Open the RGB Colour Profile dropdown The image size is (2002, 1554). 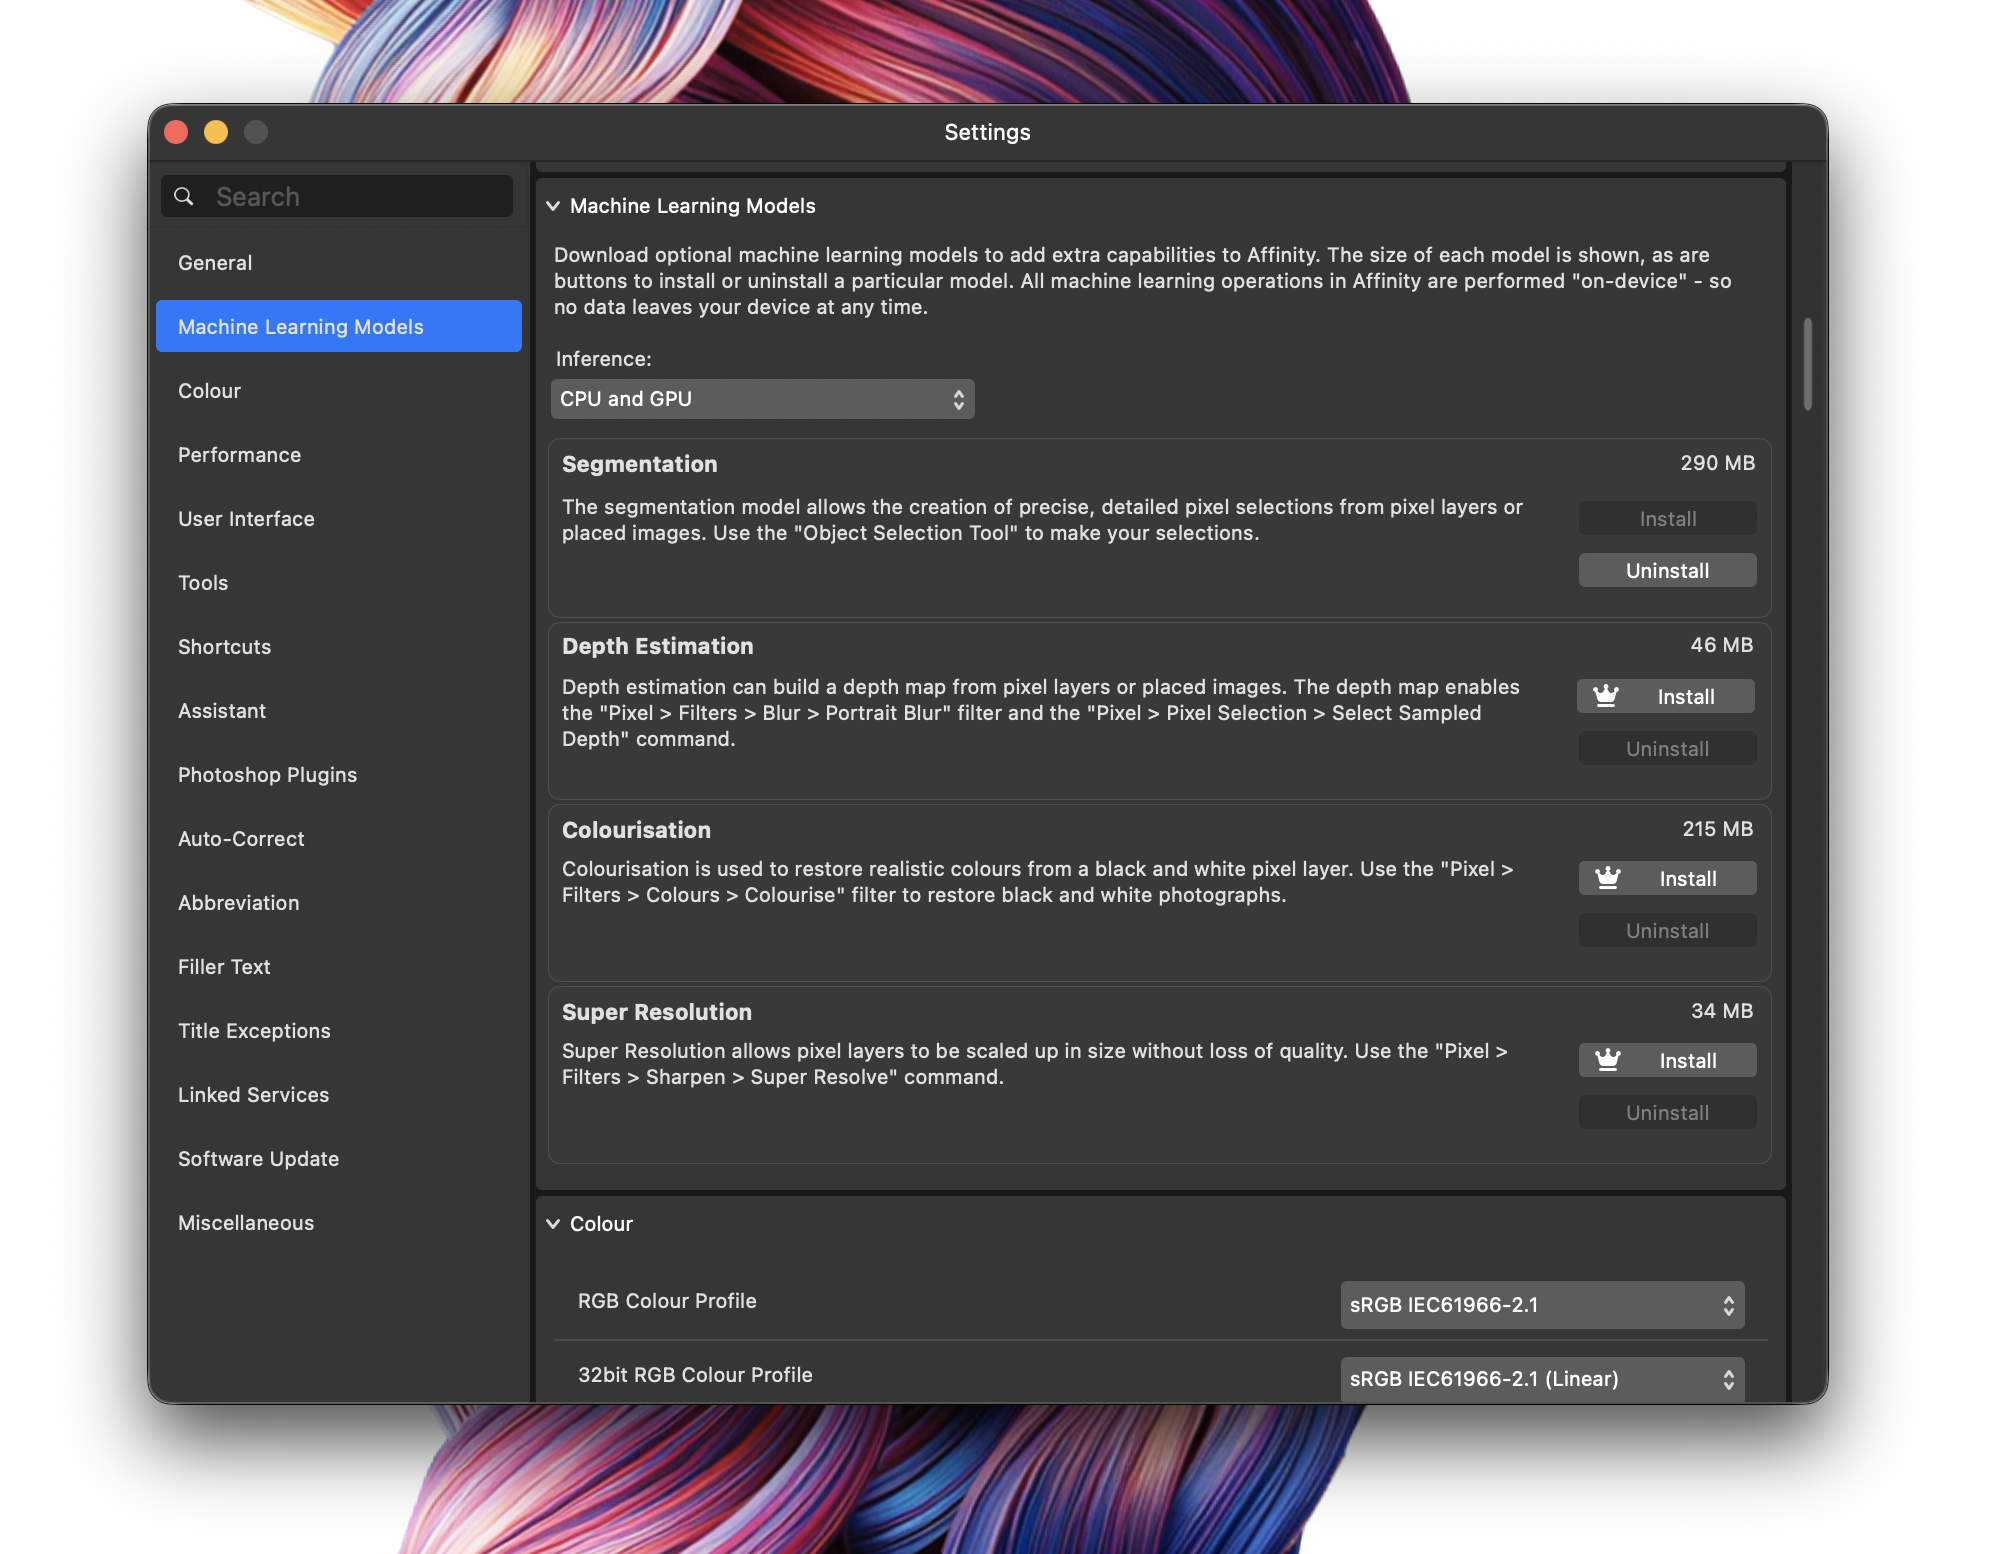[1541, 1305]
